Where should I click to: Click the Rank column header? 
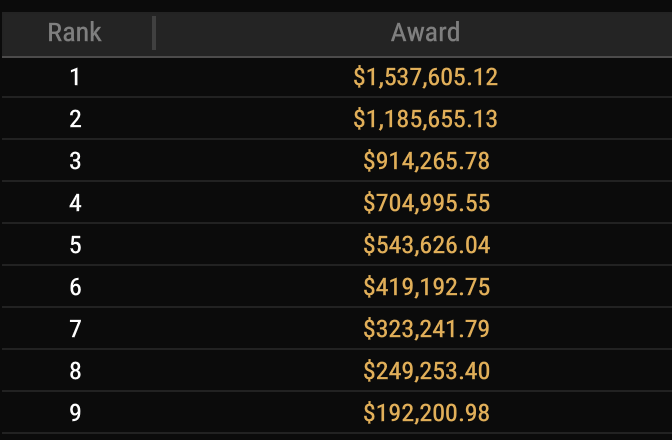coord(75,33)
